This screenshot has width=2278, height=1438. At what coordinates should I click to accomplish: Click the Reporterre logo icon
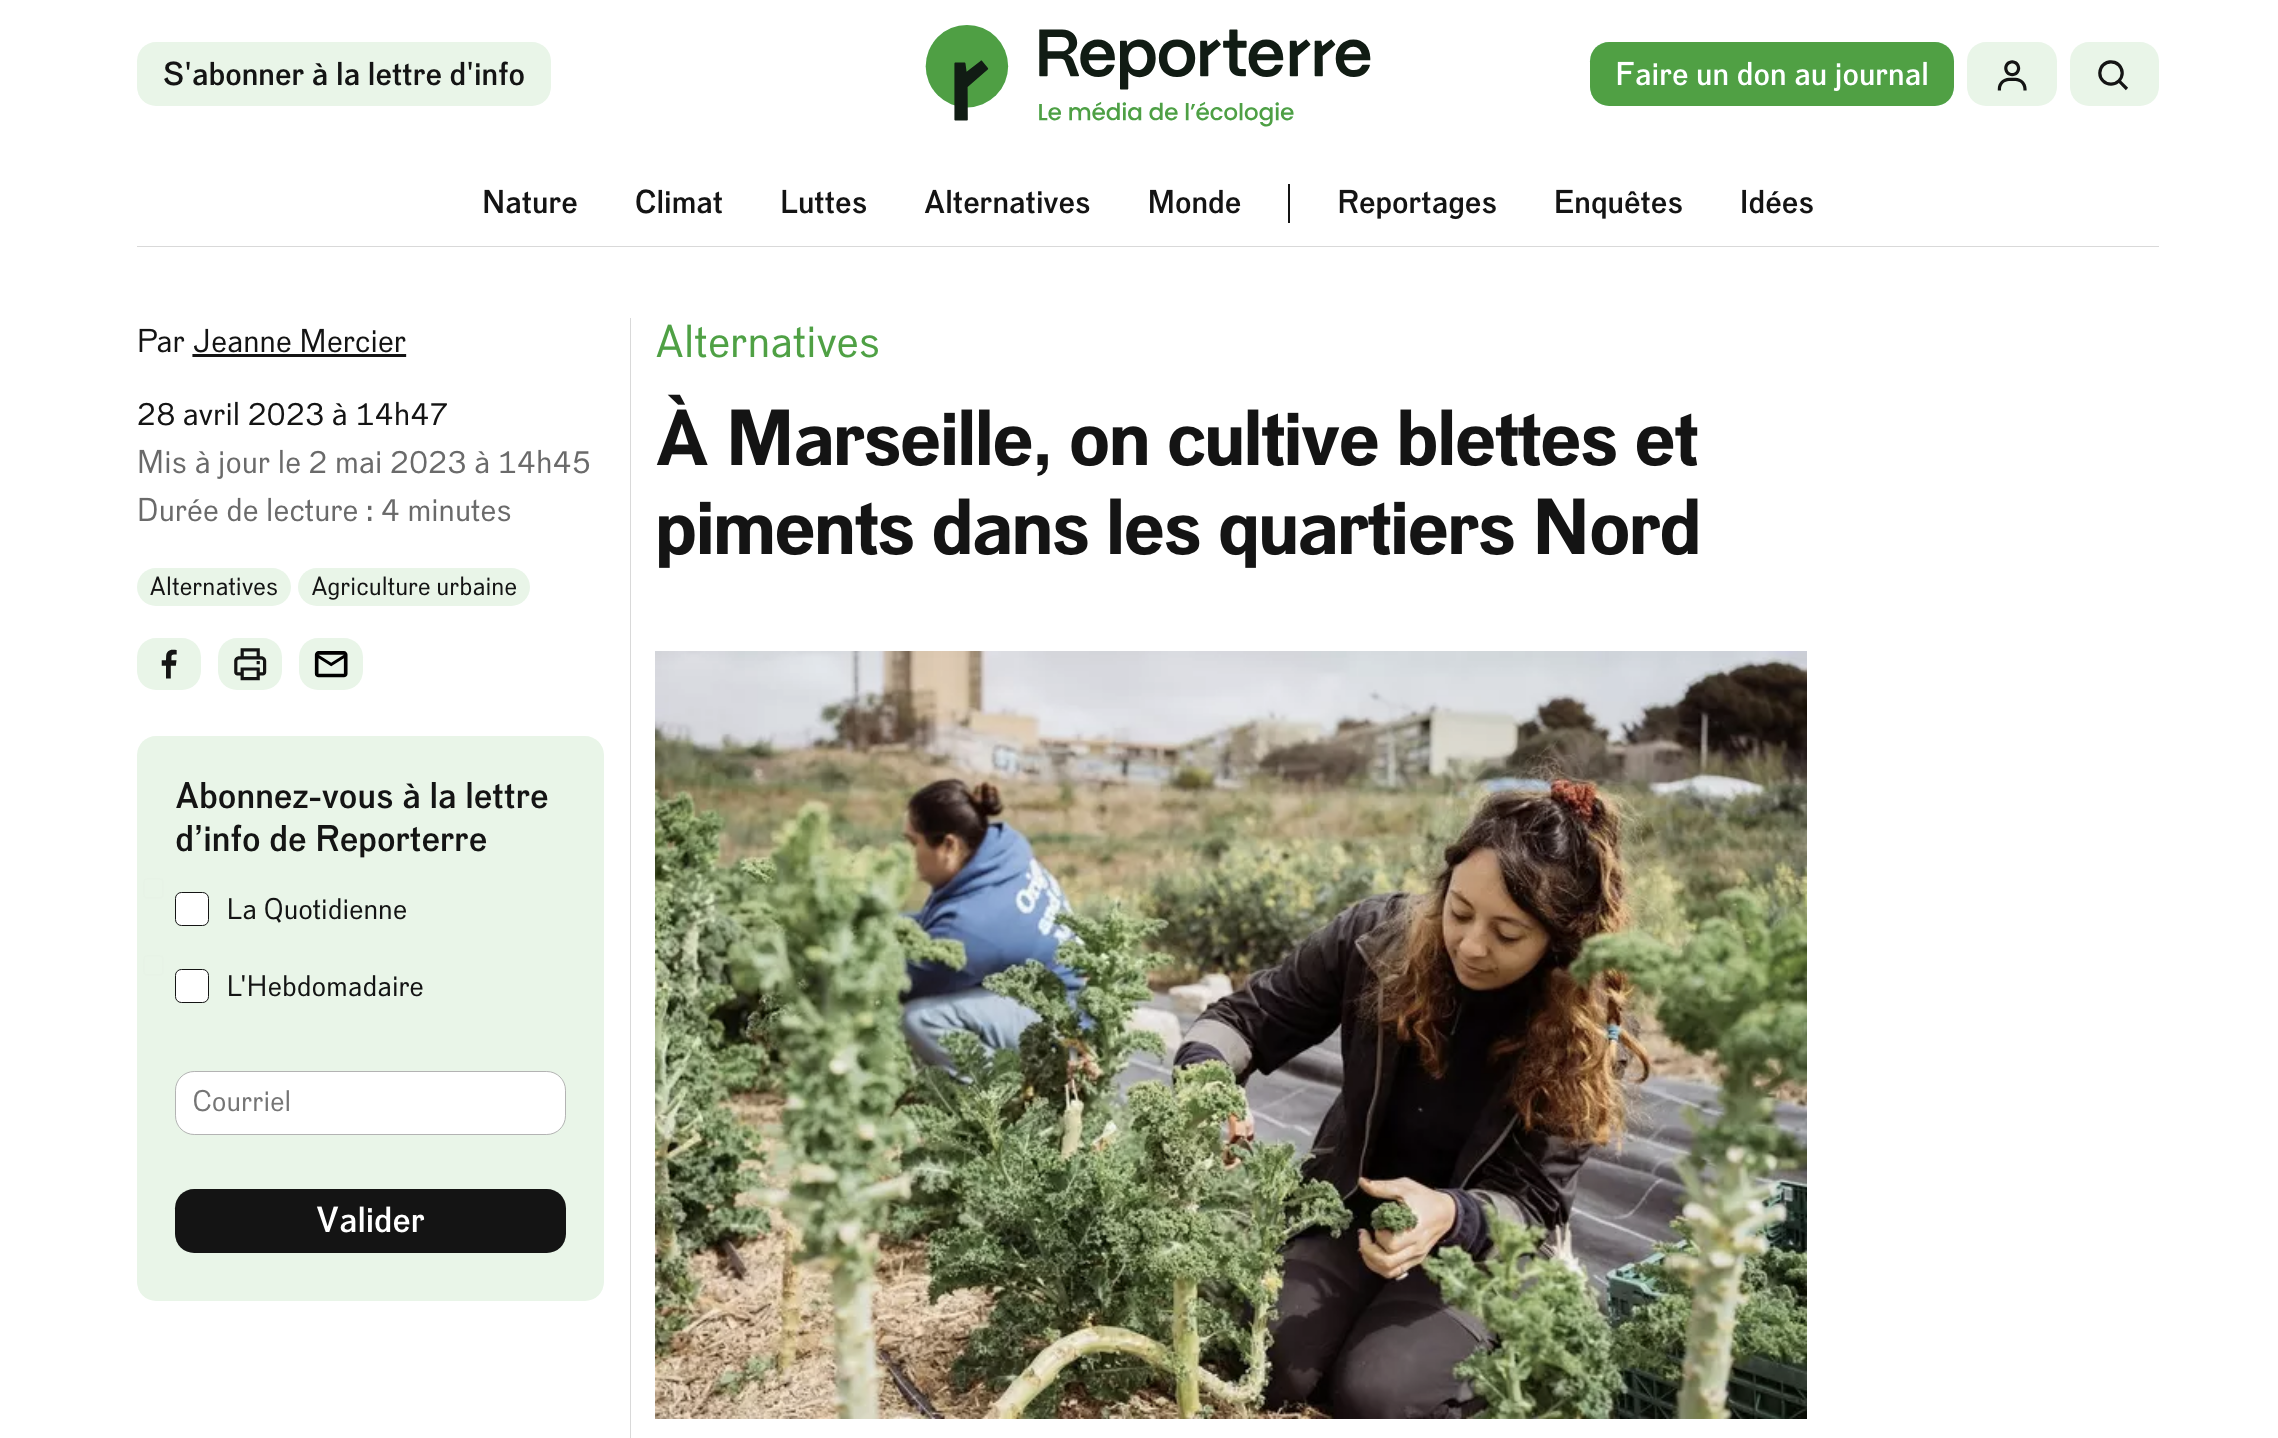966,72
